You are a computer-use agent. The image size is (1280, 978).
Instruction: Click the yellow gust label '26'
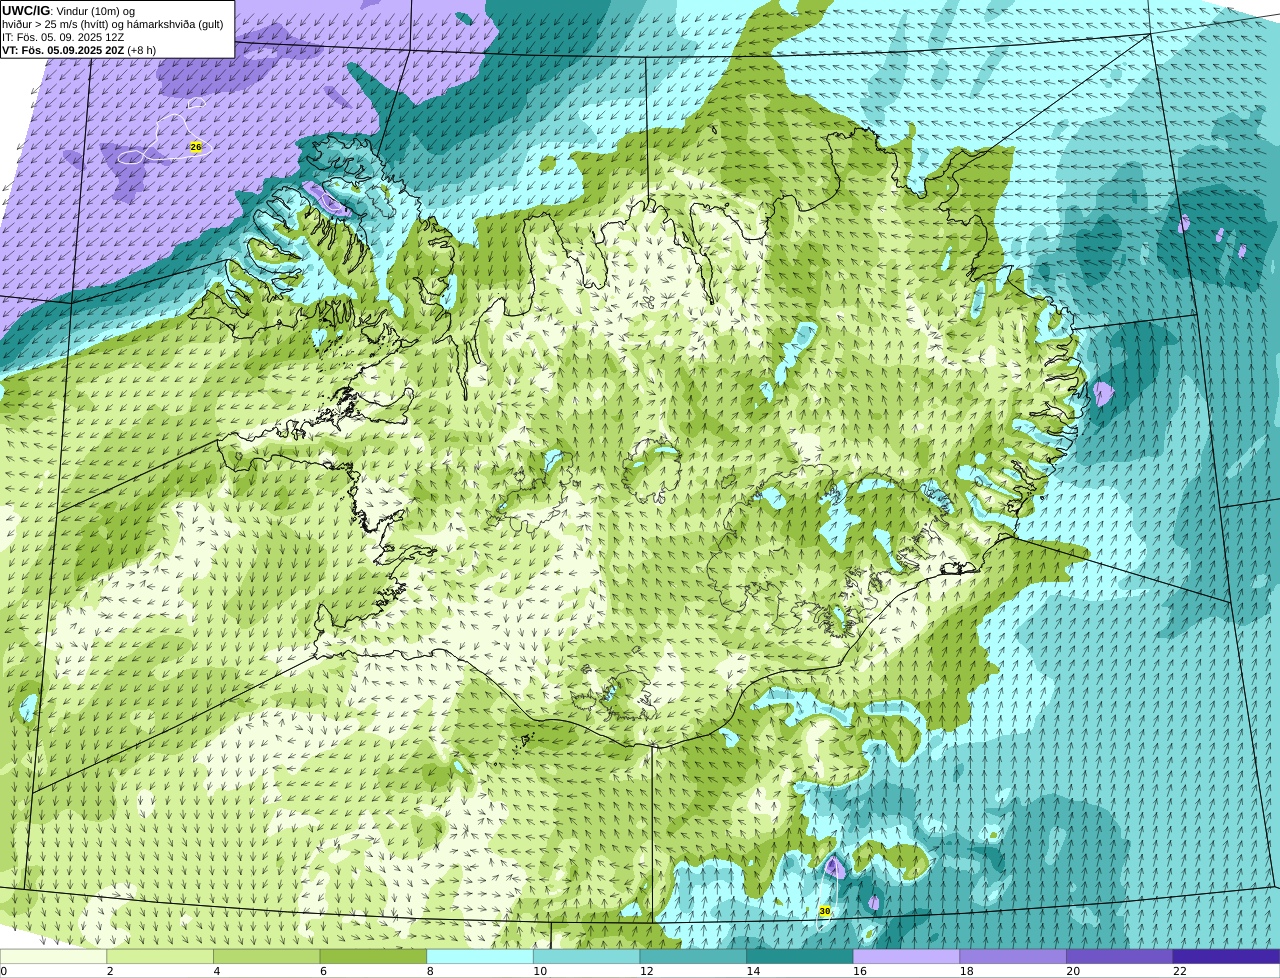(196, 147)
